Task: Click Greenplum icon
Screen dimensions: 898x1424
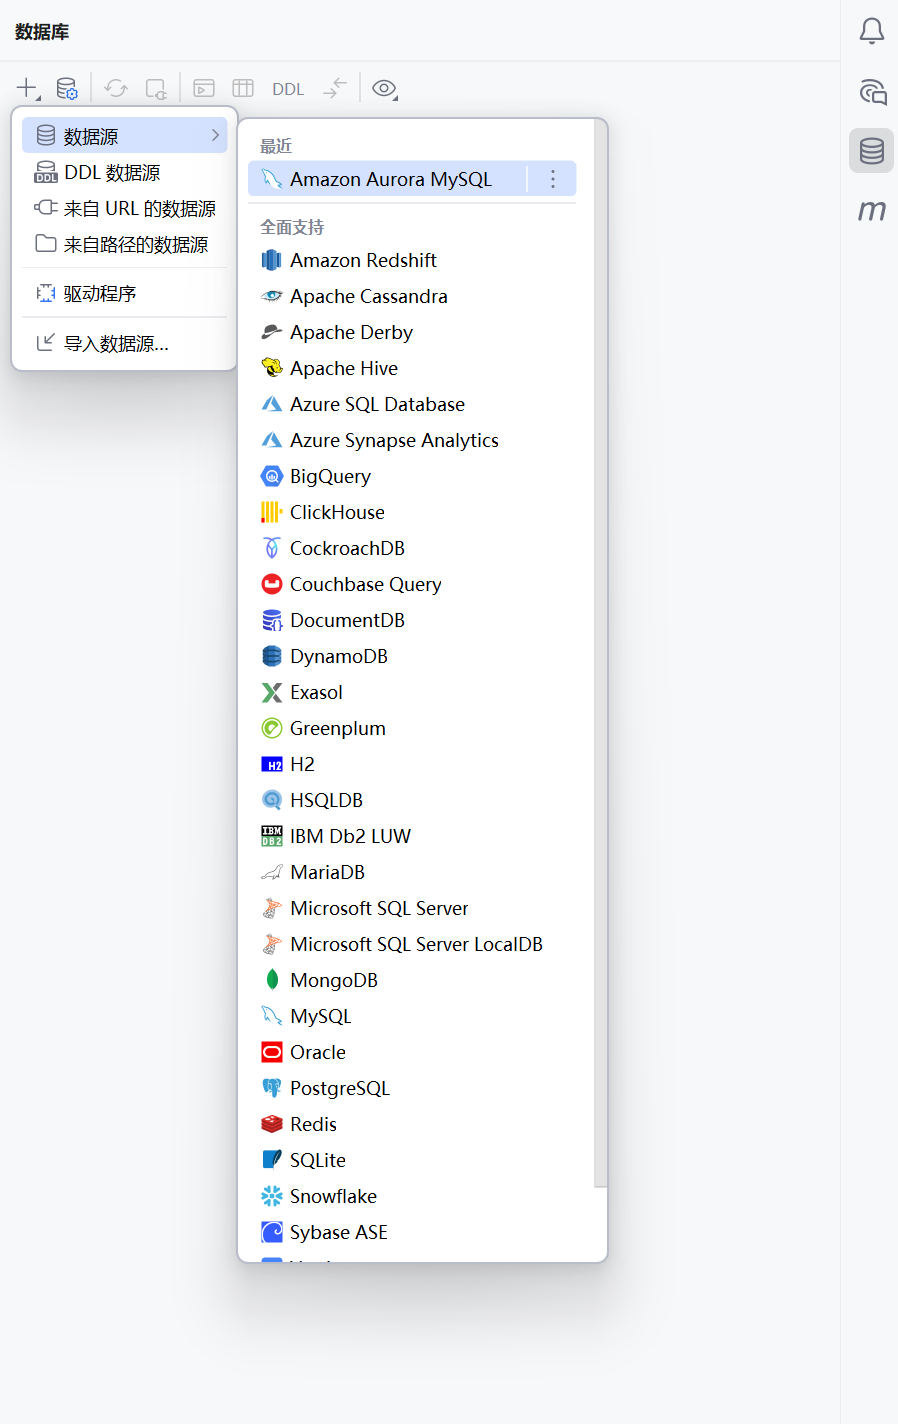Action: coord(272,728)
